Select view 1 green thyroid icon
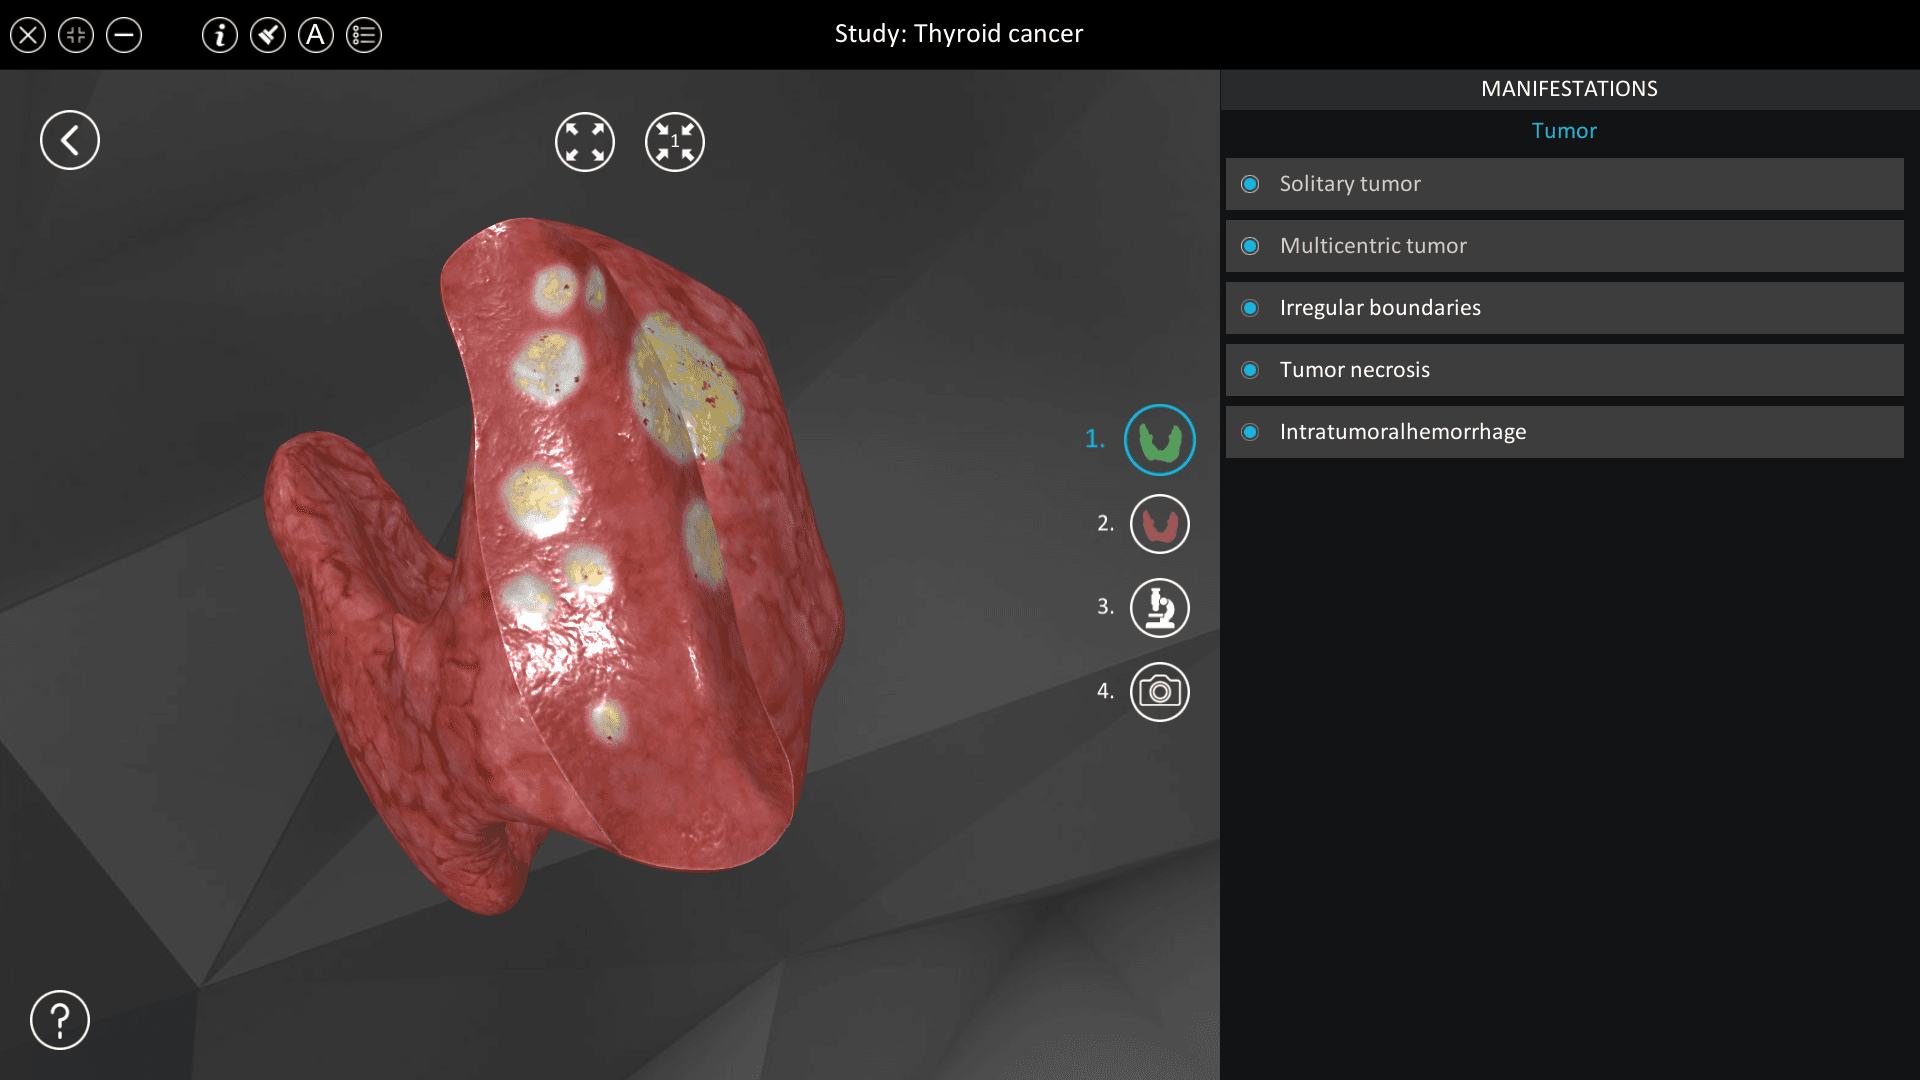This screenshot has width=1920, height=1080. 1160,440
